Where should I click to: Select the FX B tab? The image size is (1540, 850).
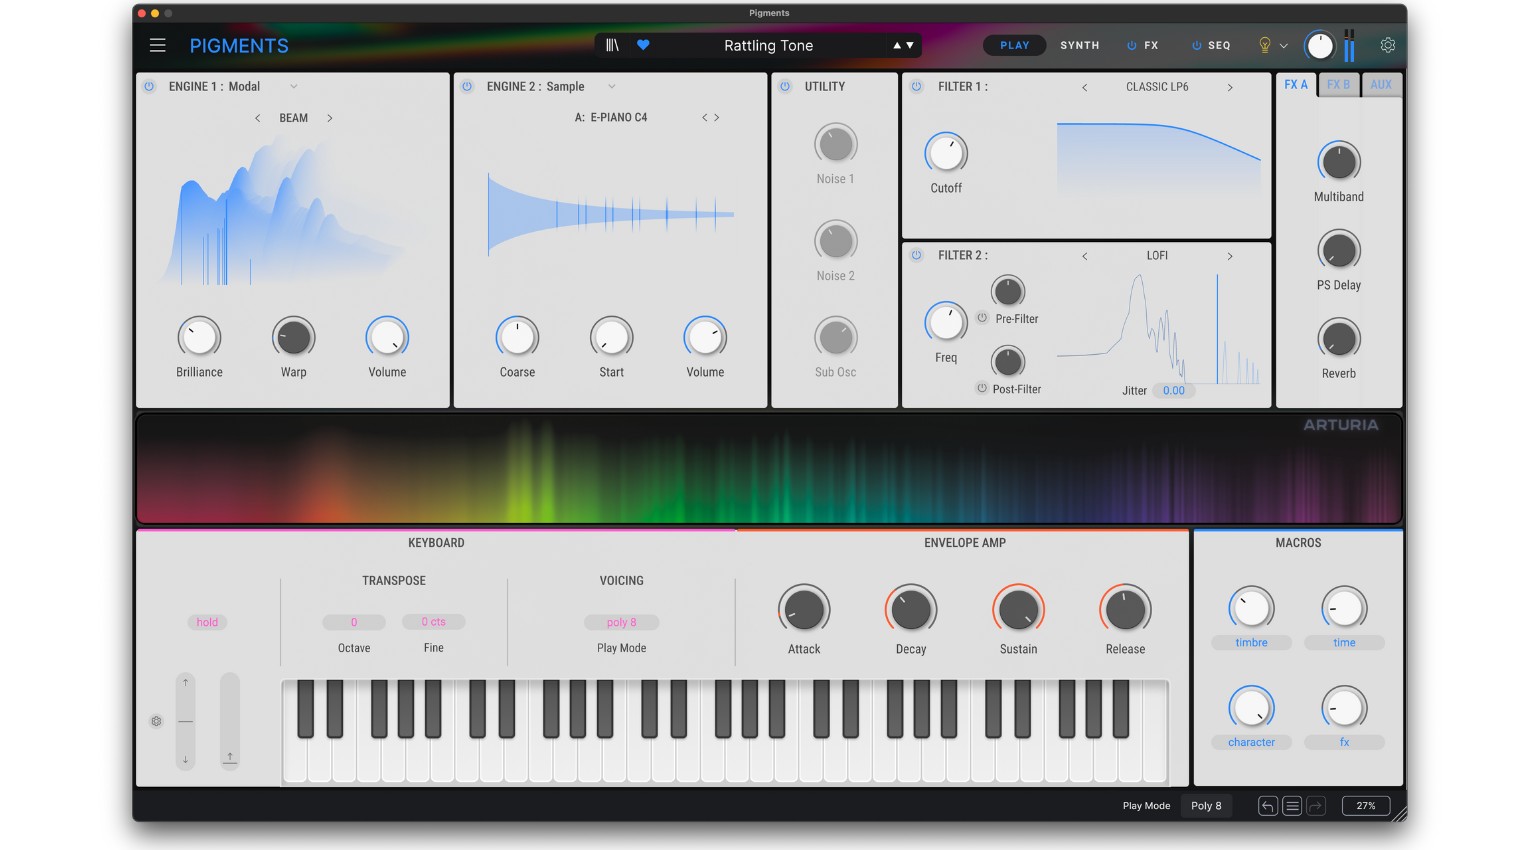pos(1338,85)
